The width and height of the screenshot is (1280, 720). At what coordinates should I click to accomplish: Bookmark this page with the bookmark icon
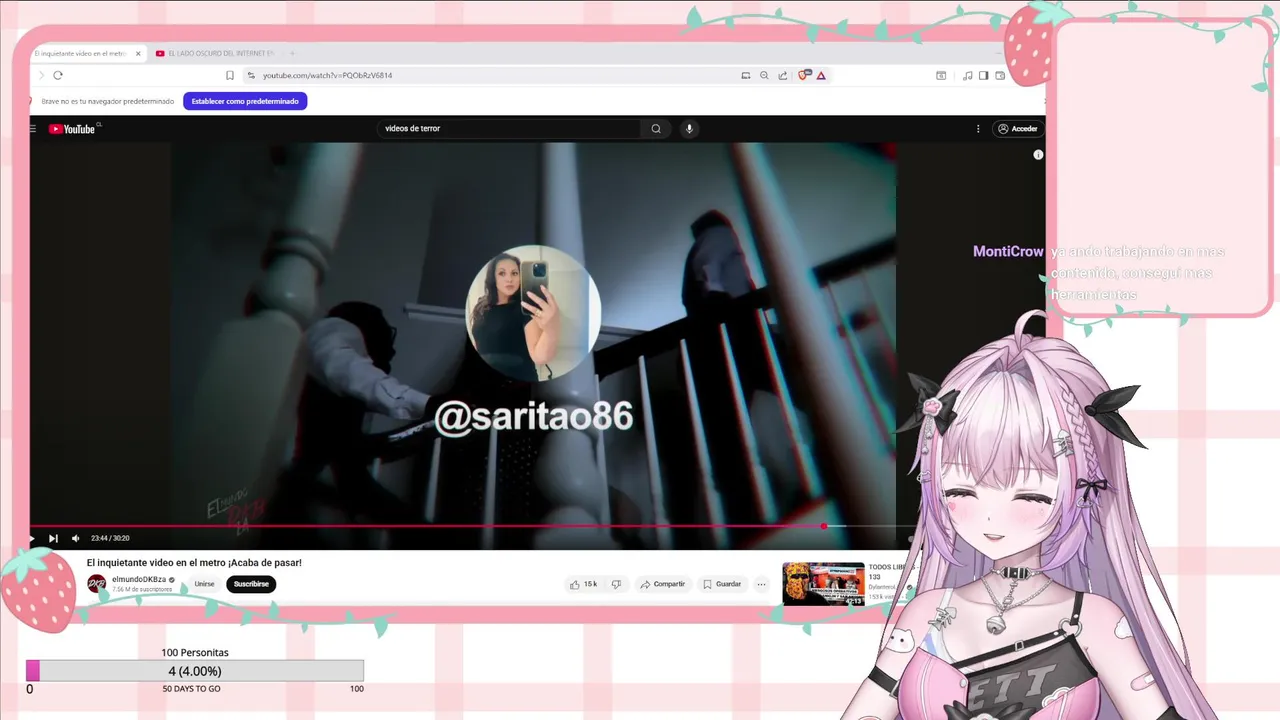(230, 75)
